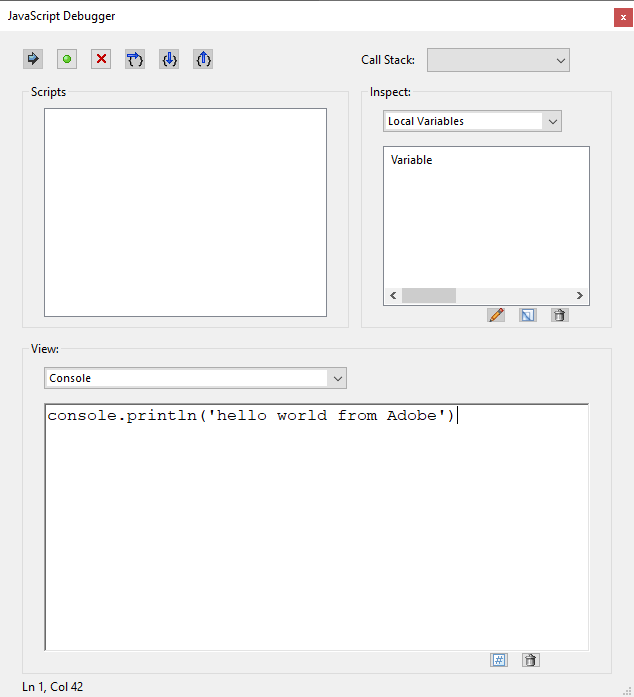Click the Variable column header
The image size is (634, 697).
(x=412, y=160)
